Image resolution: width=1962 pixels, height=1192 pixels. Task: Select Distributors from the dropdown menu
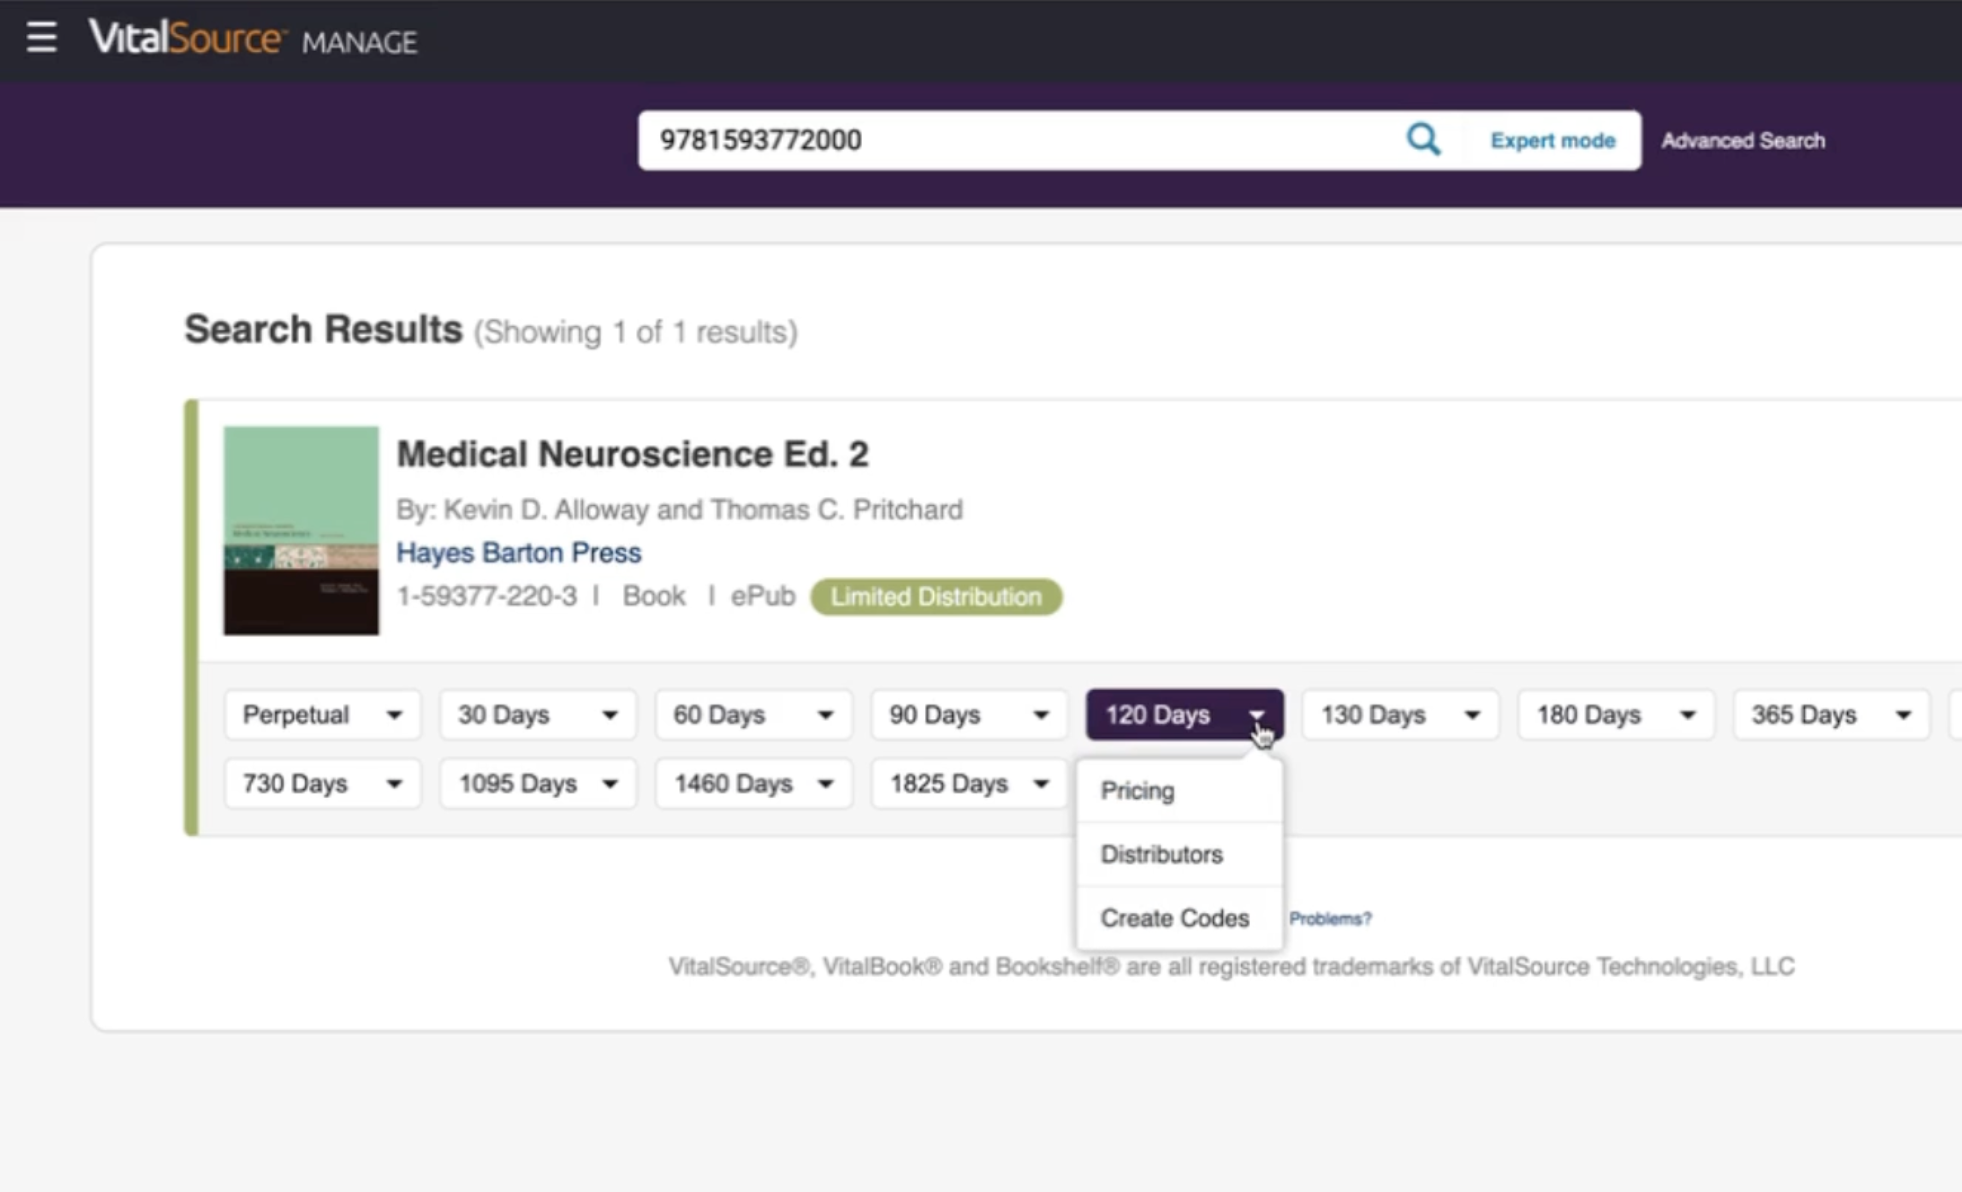click(1160, 854)
